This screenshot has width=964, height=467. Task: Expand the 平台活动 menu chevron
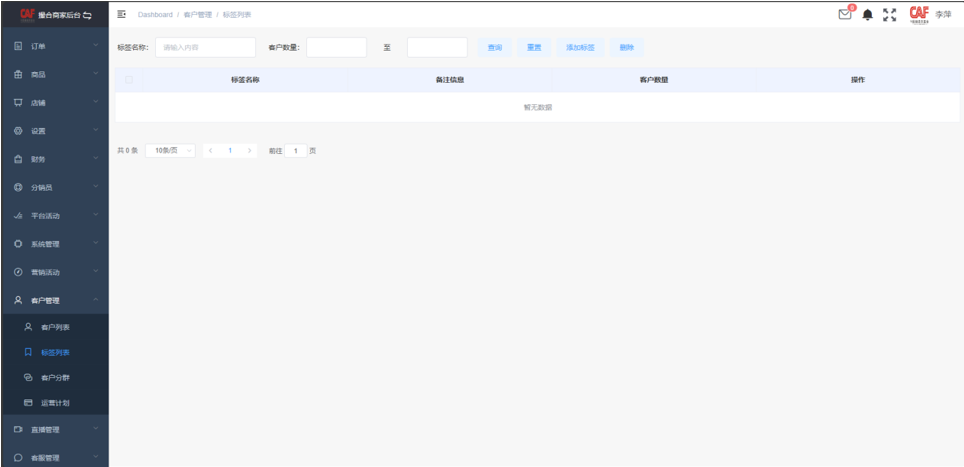96,214
